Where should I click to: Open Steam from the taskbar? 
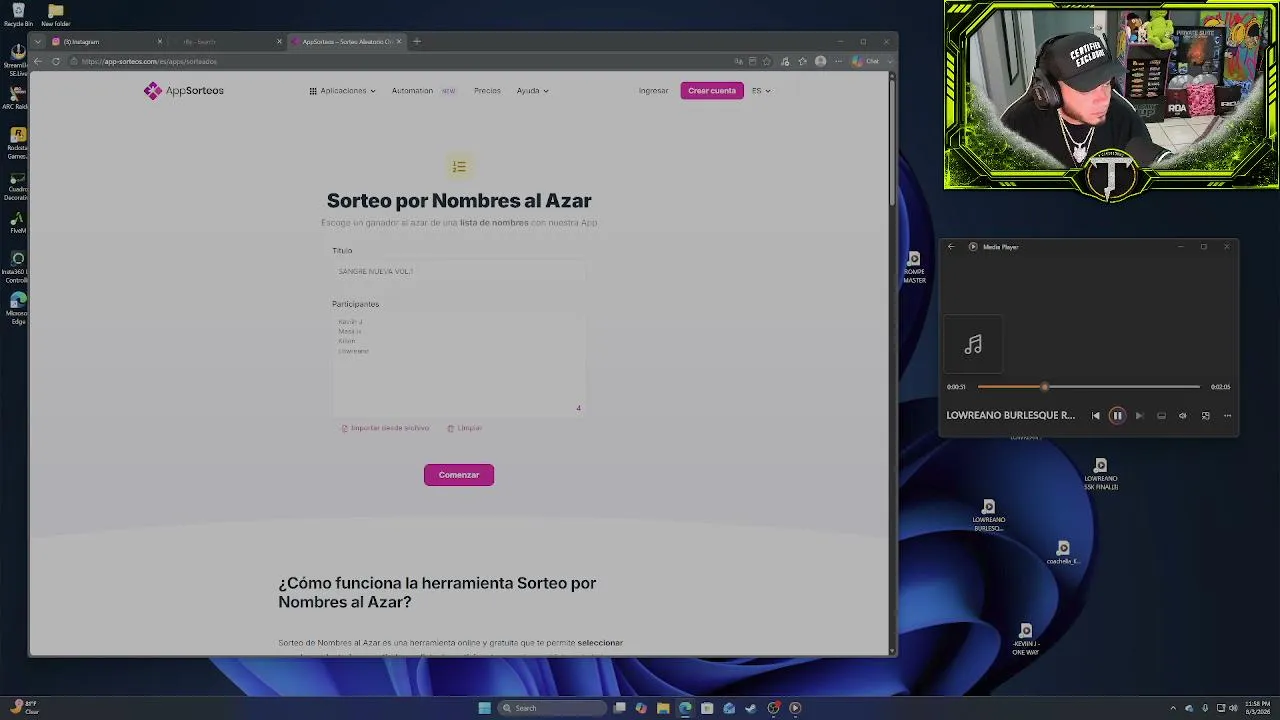(x=751, y=708)
